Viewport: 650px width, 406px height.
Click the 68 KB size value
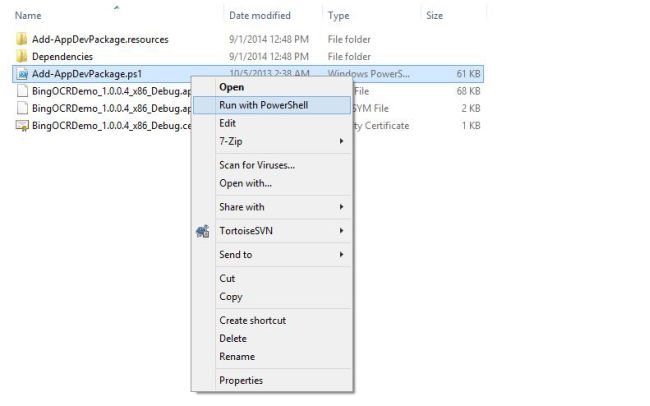[x=468, y=91]
